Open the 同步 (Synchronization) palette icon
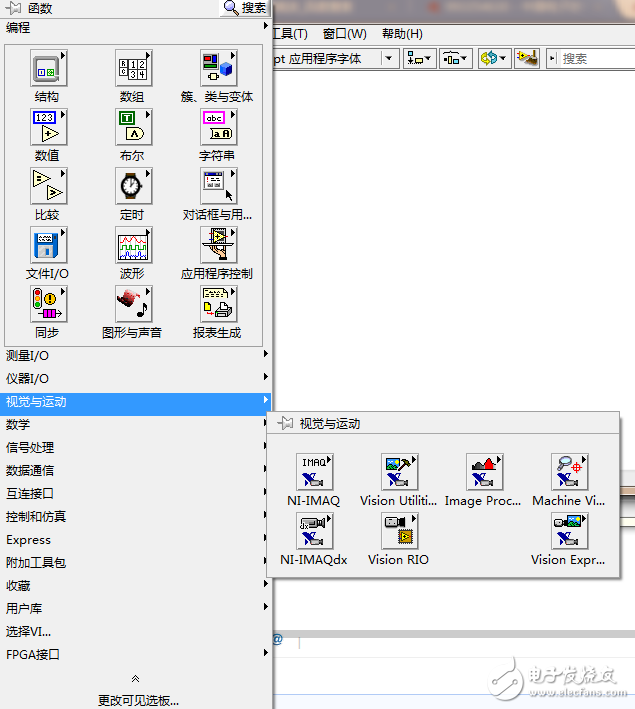Image resolution: width=635 pixels, height=709 pixels. pyautogui.click(x=48, y=304)
